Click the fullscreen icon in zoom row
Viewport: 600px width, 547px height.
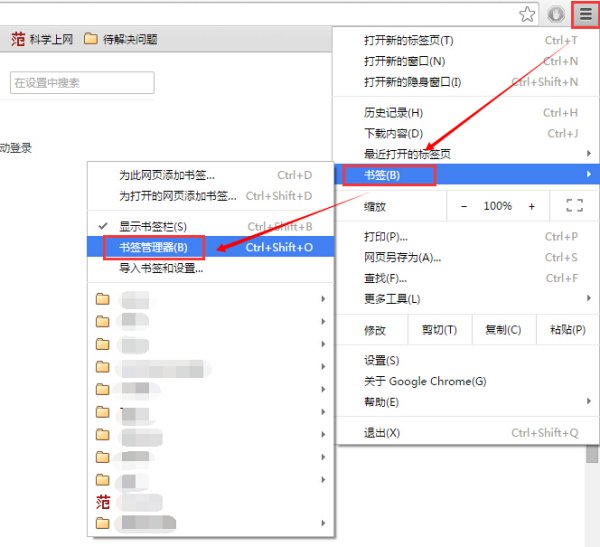[574, 206]
